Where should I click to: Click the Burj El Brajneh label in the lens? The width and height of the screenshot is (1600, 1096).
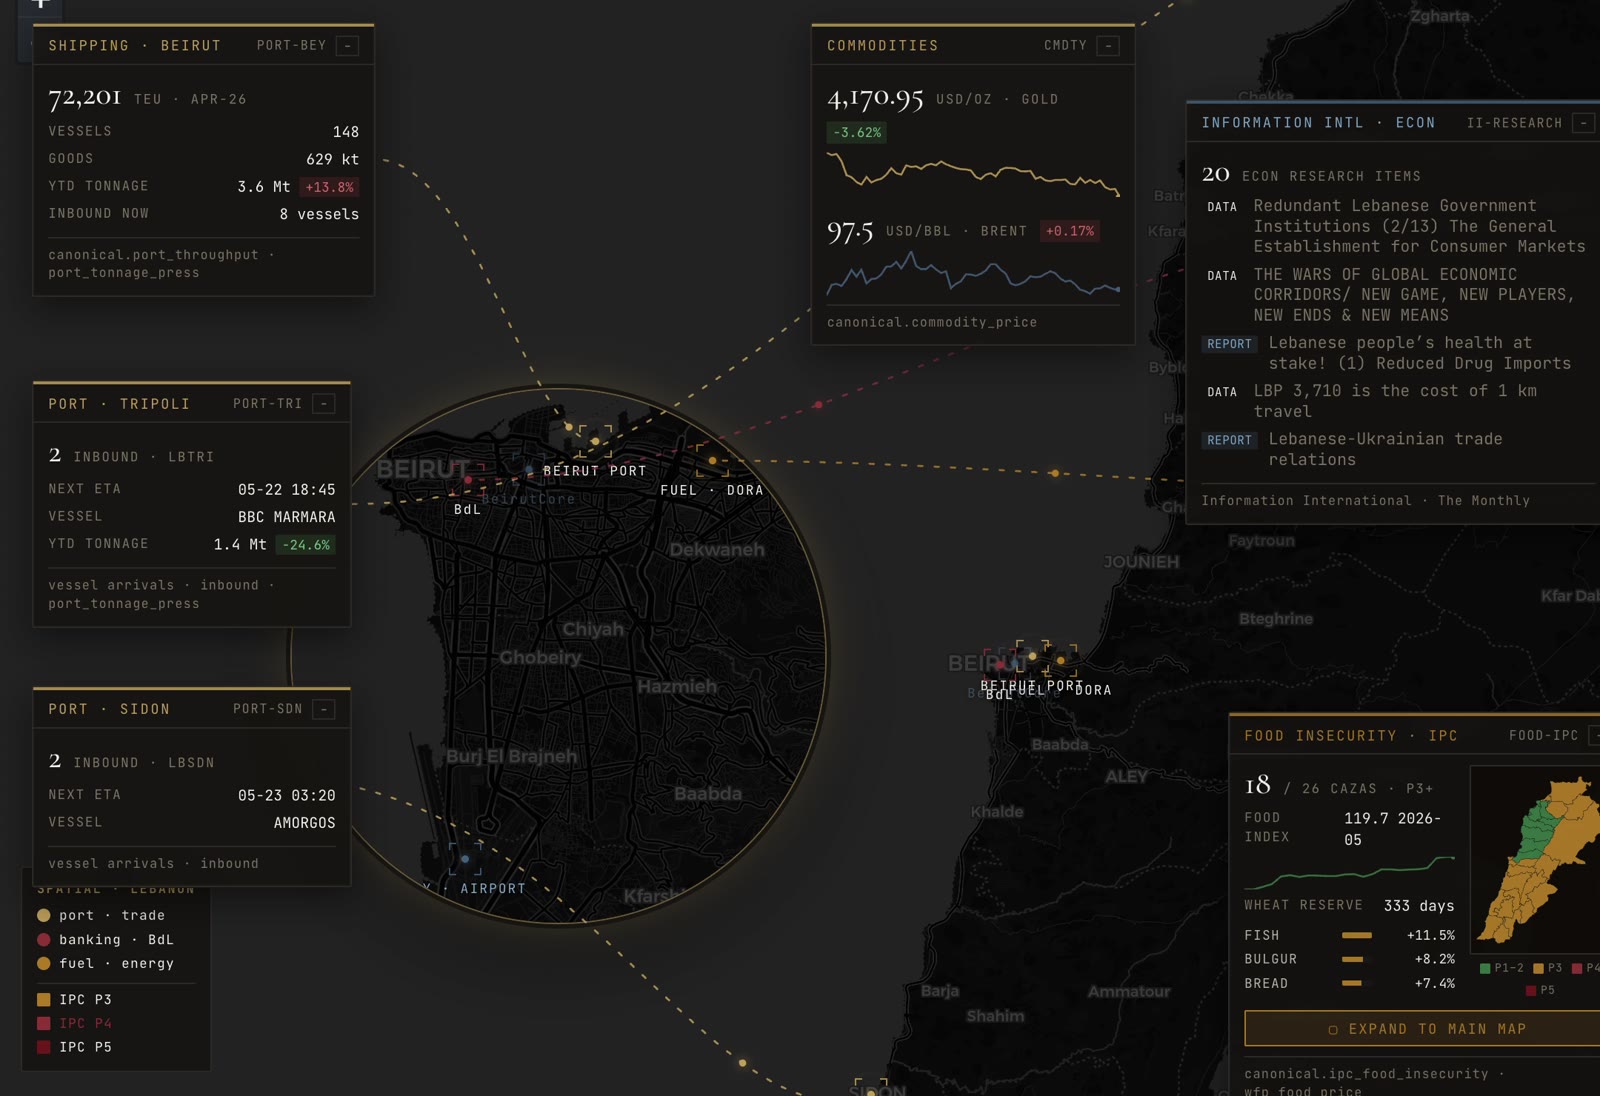point(512,757)
